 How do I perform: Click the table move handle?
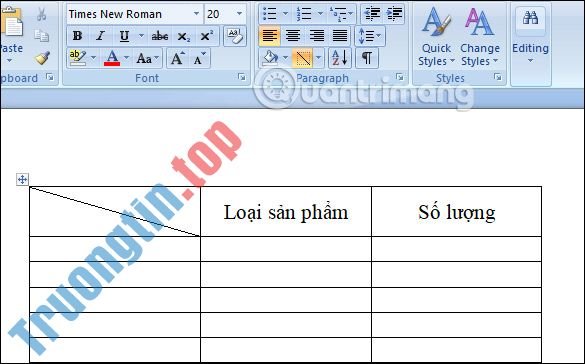click(22, 179)
